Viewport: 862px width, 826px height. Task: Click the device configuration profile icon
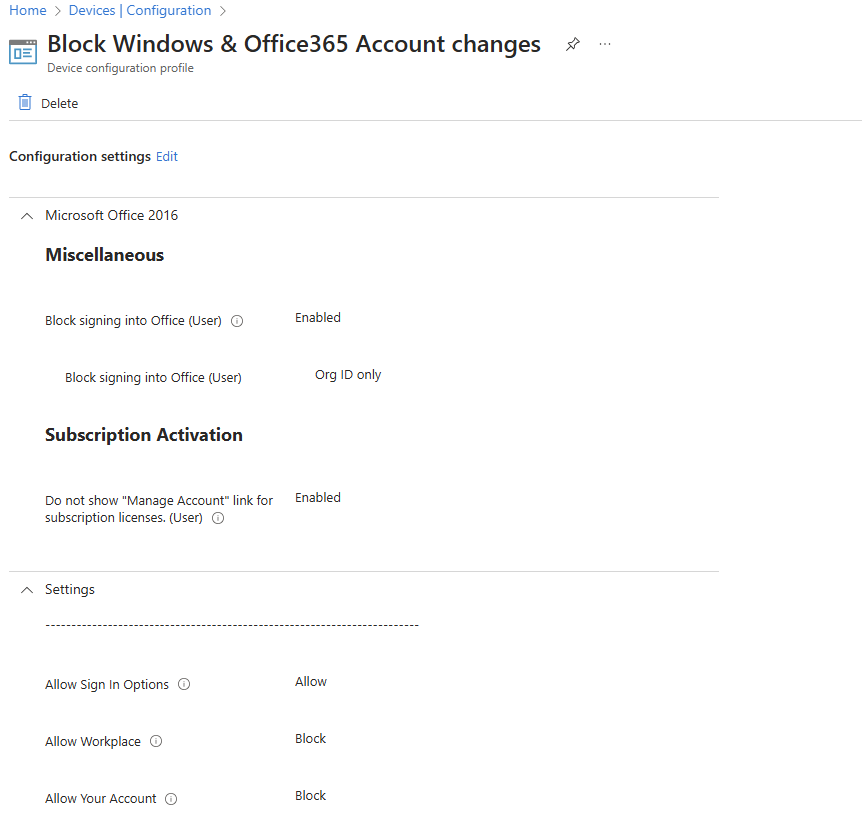coord(23,52)
